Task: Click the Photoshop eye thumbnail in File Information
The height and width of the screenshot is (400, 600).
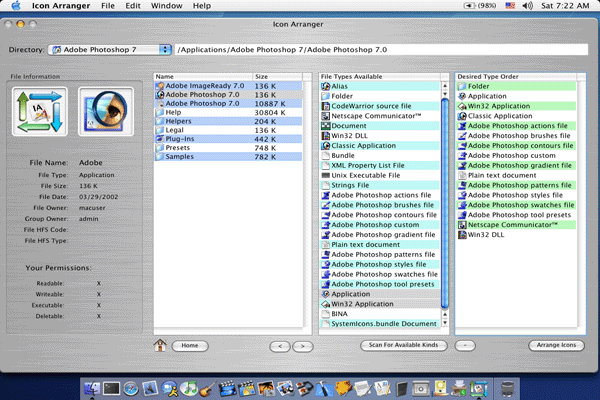Action: pos(106,111)
